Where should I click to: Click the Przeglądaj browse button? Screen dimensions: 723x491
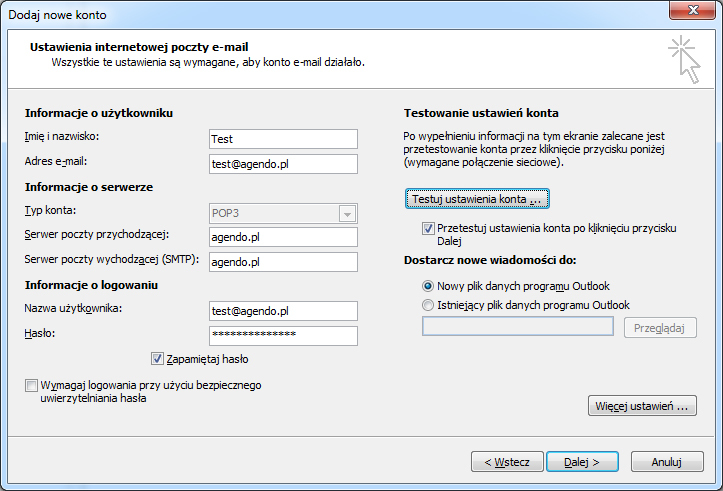660,328
